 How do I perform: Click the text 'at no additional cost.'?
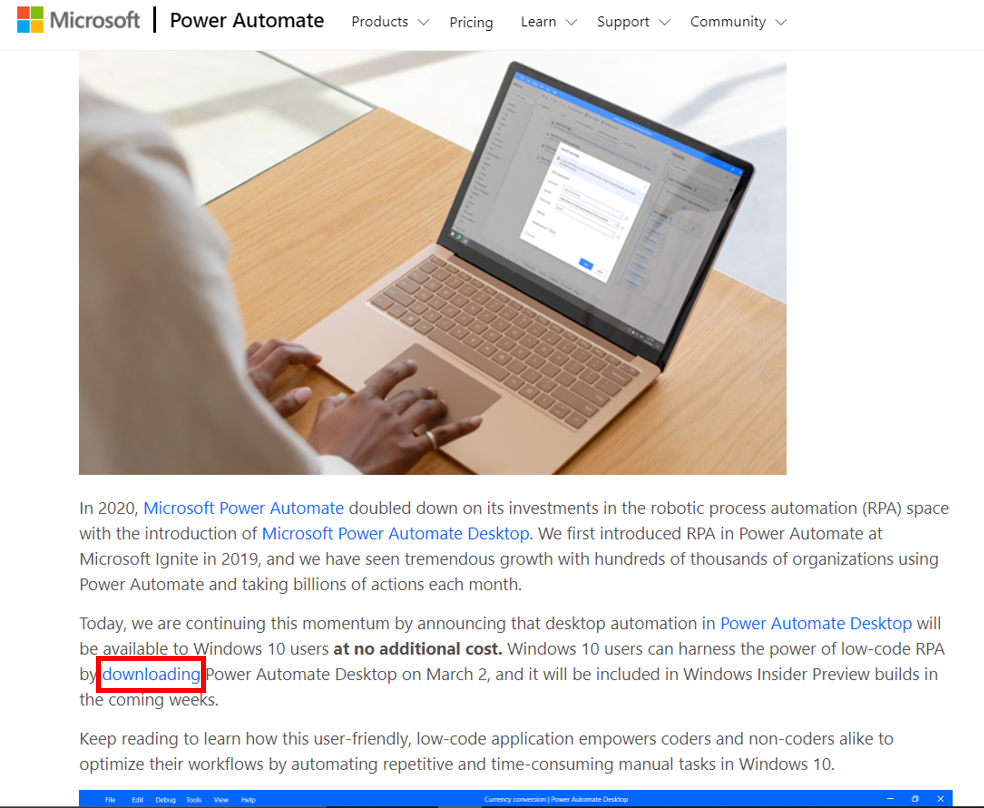click(418, 649)
